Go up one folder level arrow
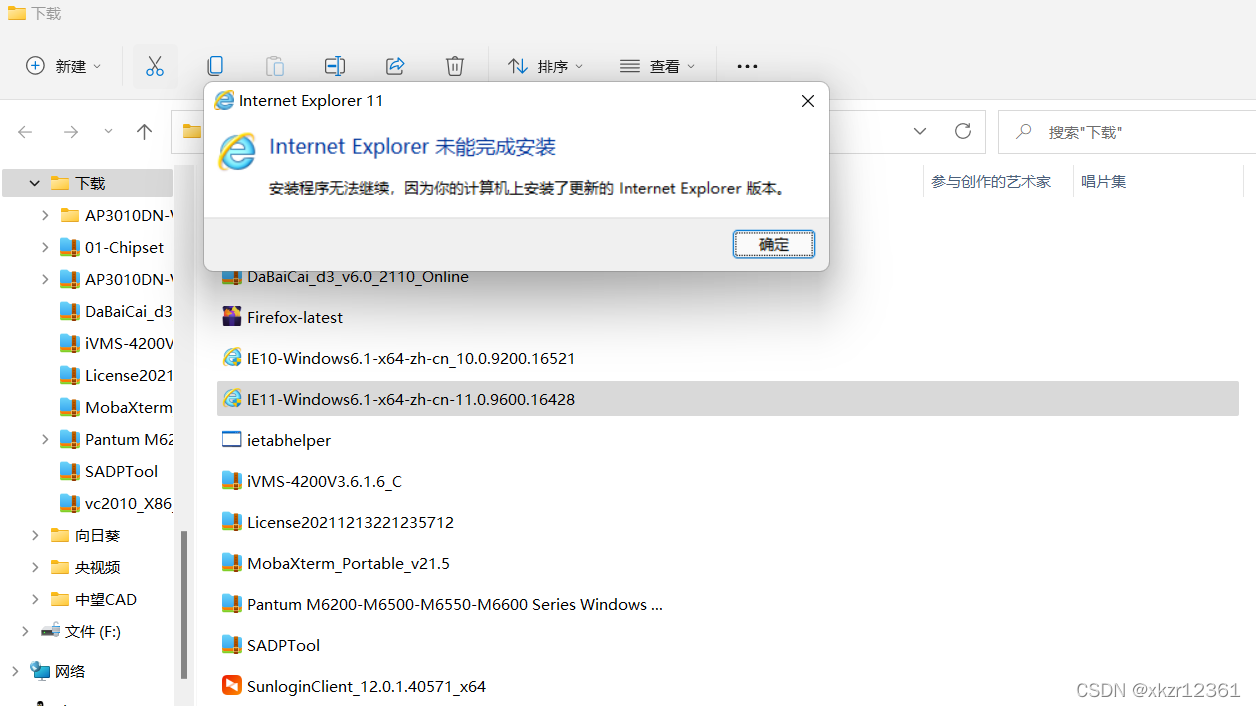The height and width of the screenshot is (707, 1256). 144,131
